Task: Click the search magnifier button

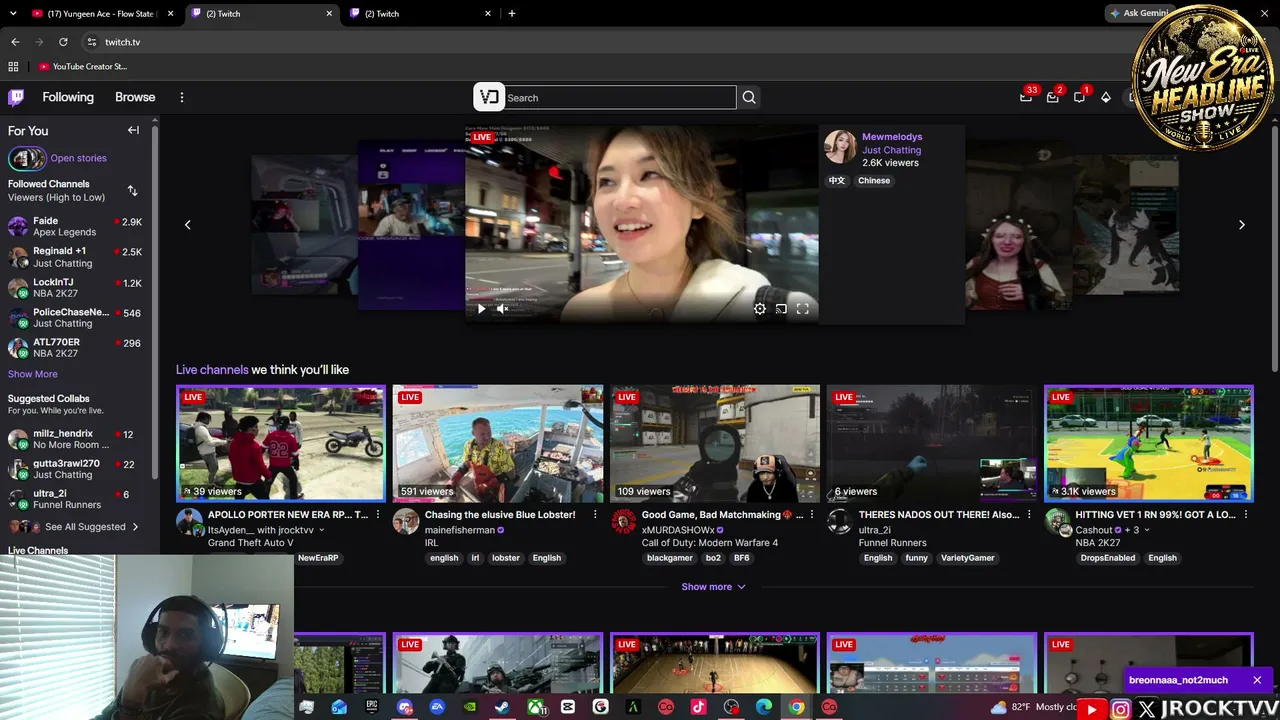Action: click(x=749, y=97)
